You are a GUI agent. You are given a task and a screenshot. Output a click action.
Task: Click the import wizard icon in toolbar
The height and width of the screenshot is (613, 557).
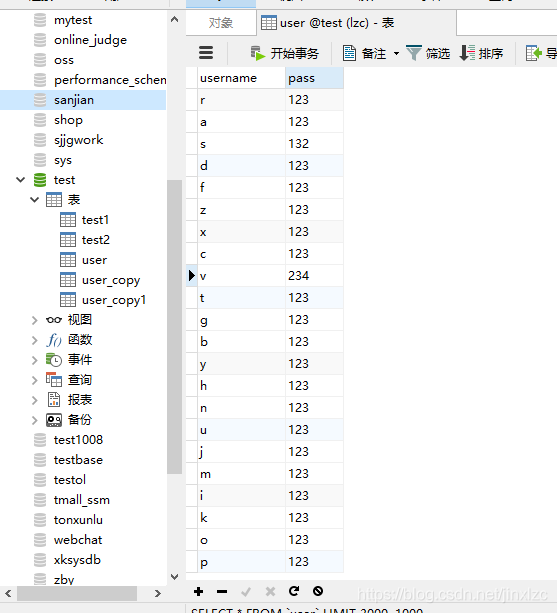(534, 53)
